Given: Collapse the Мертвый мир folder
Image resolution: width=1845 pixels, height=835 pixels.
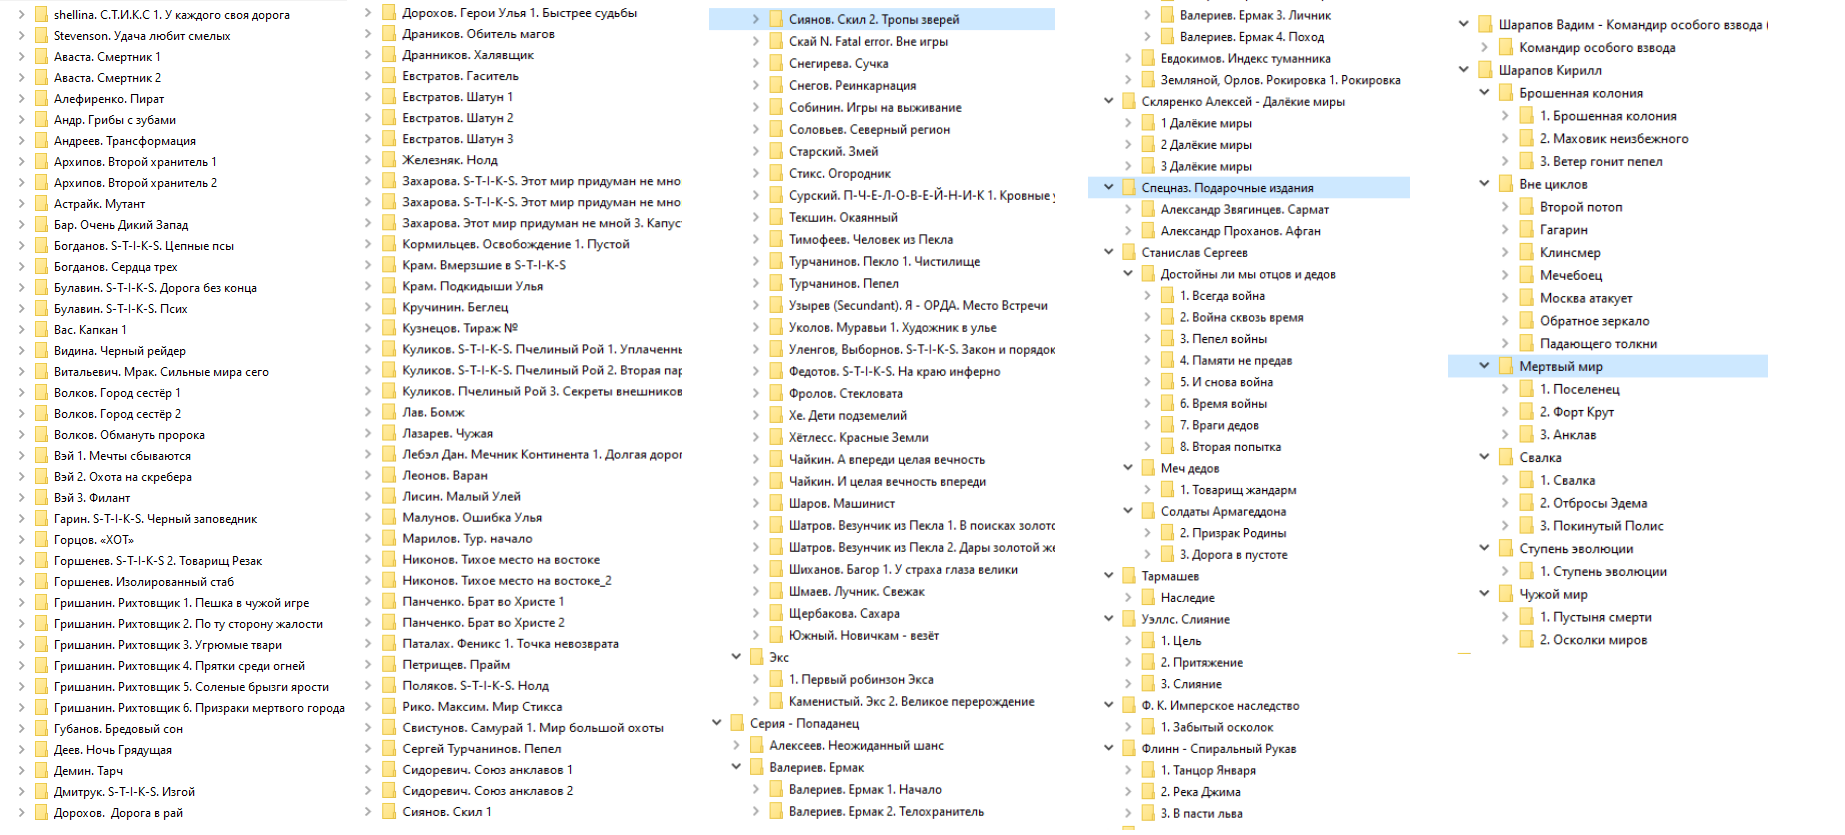Looking at the screenshot, I should coord(1484,366).
